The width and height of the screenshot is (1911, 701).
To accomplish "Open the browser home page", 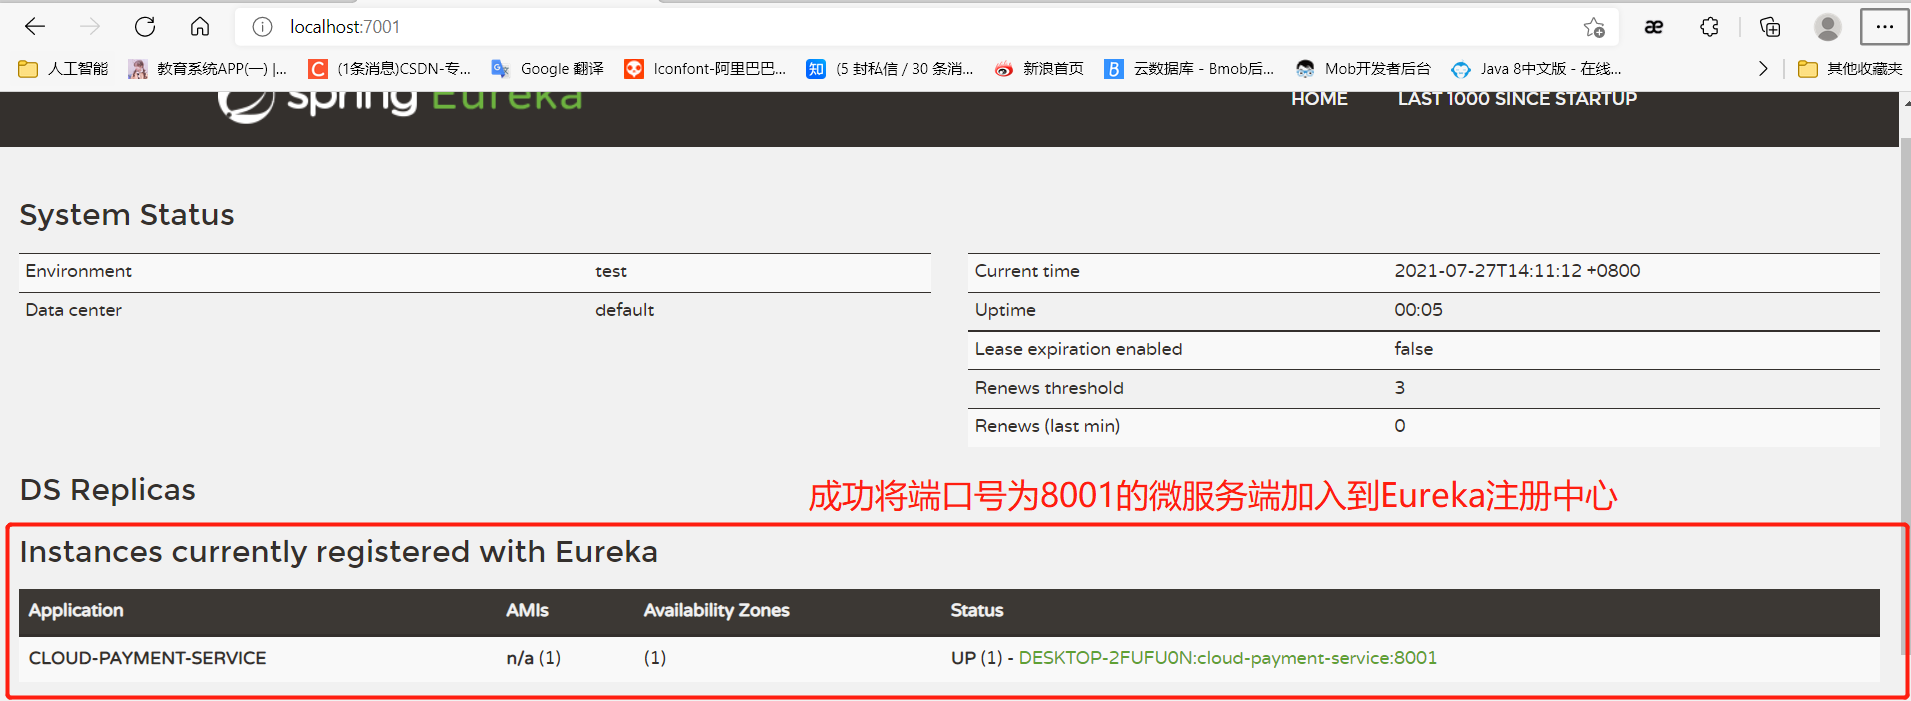I will click(200, 27).
